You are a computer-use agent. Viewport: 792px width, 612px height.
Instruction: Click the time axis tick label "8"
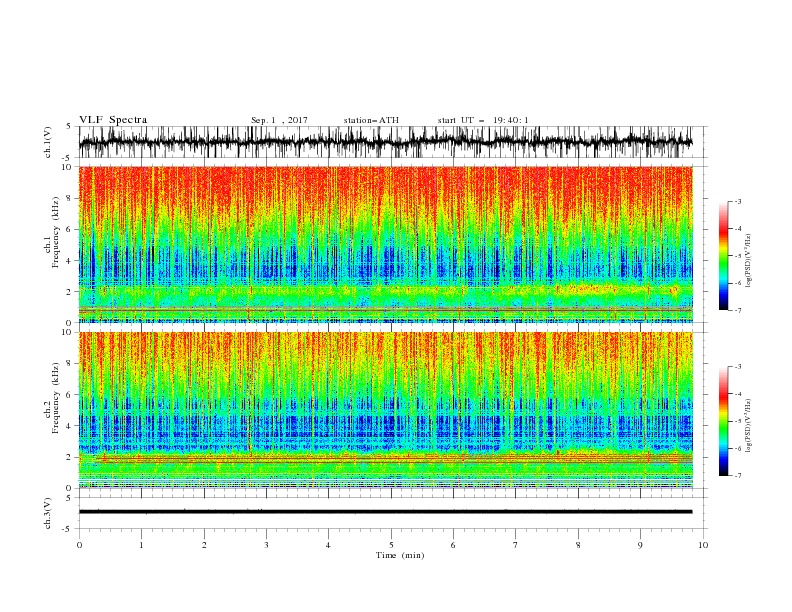tap(578, 545)
